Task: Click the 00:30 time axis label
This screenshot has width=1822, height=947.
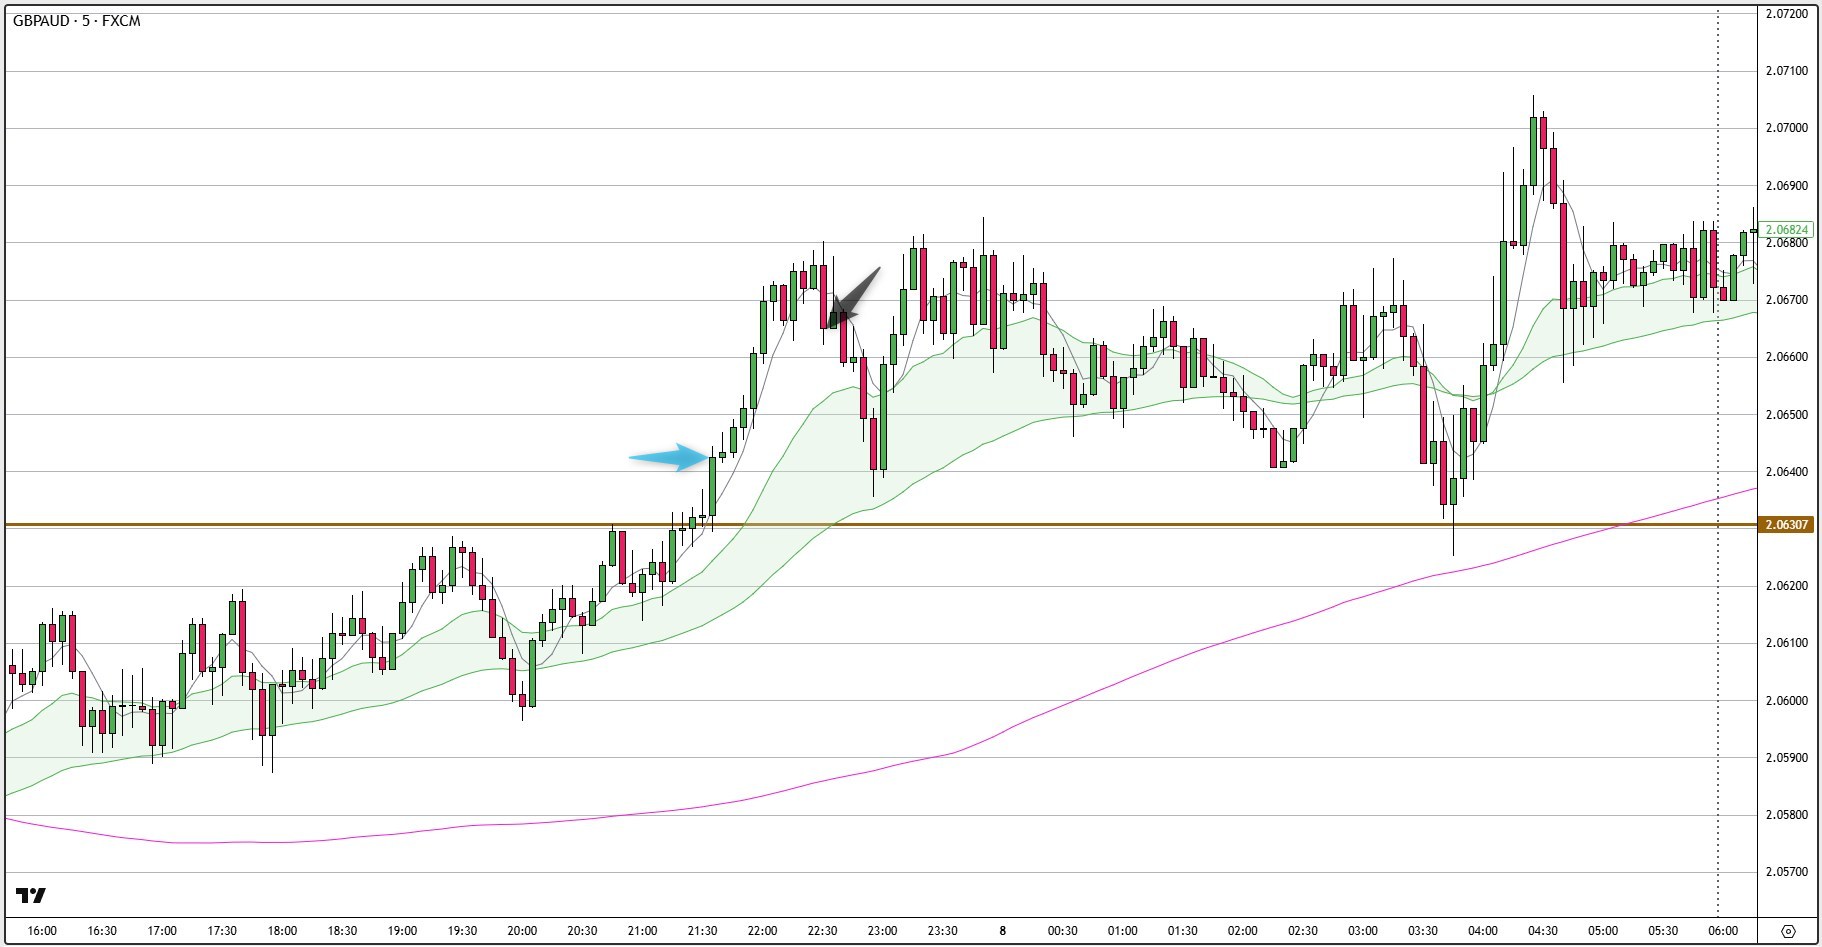Action: point(1062,931)
